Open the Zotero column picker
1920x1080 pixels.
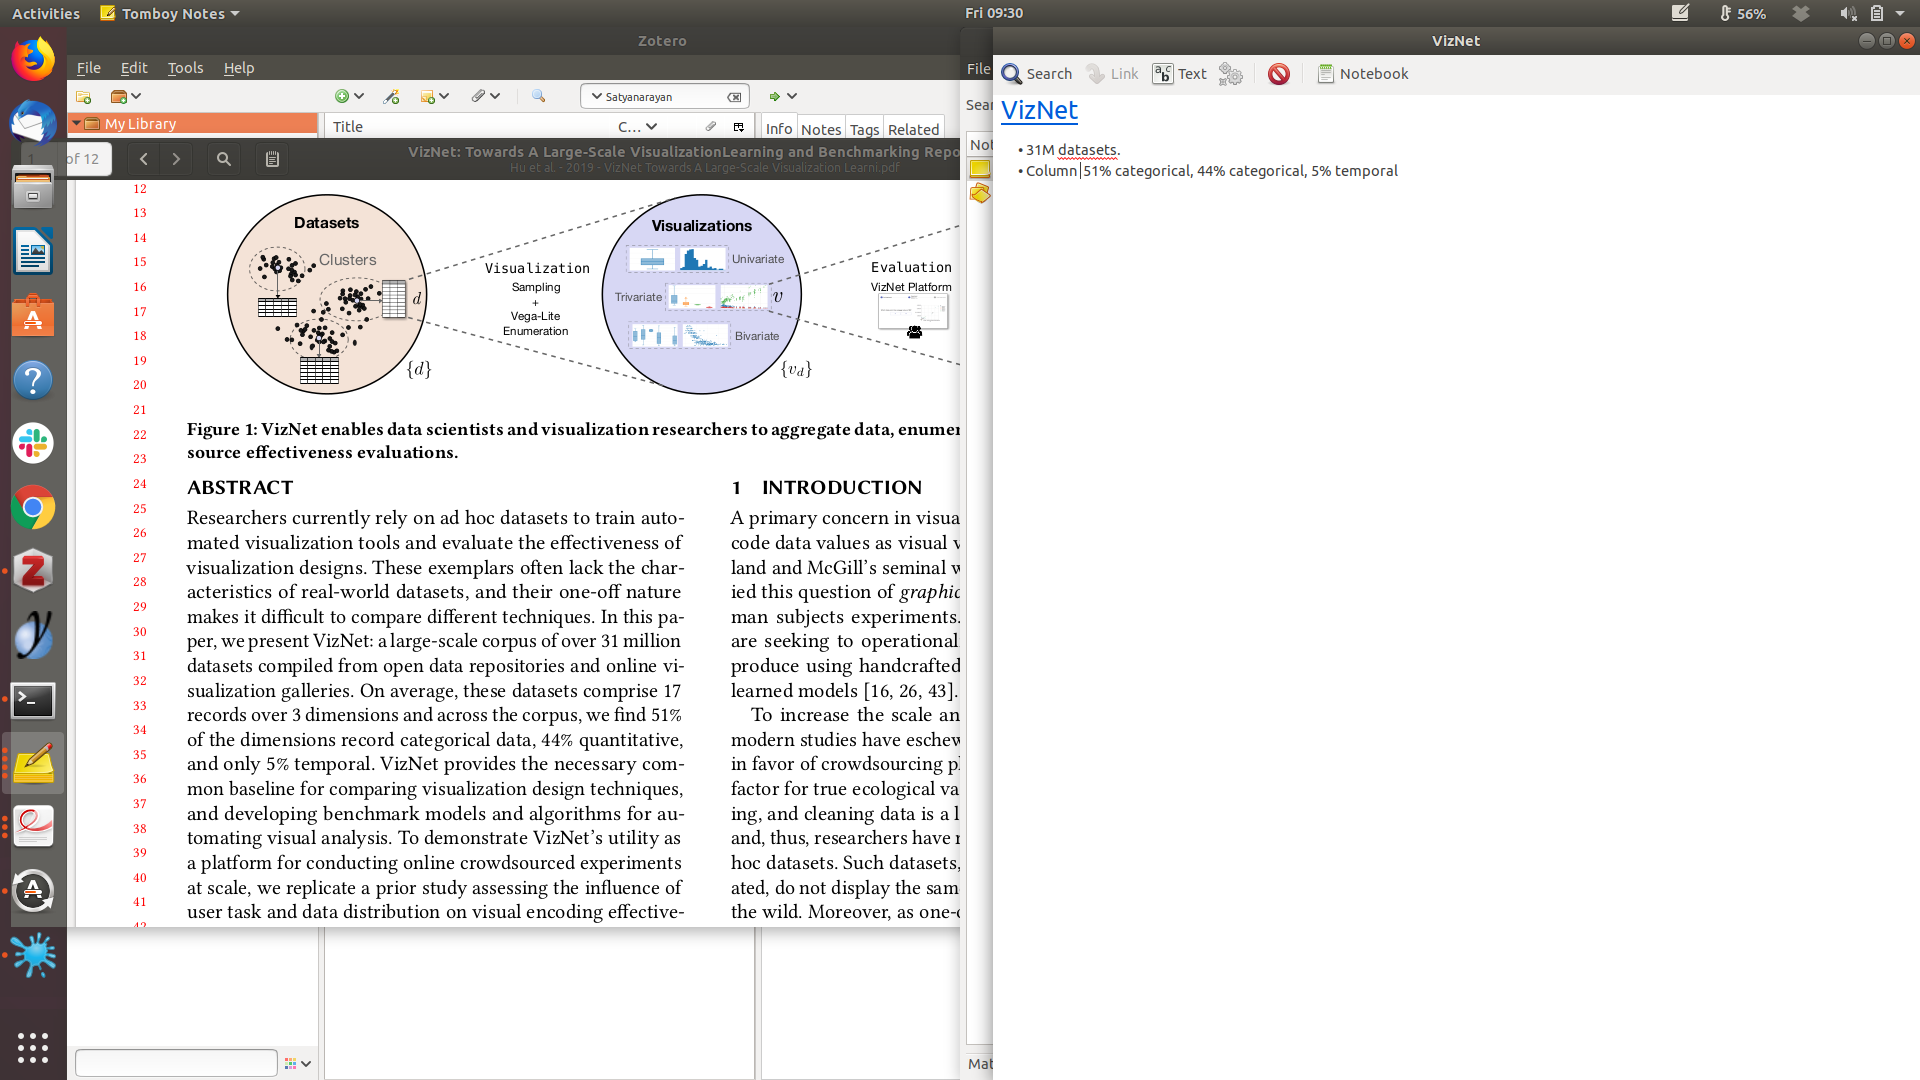coord(739,127)
